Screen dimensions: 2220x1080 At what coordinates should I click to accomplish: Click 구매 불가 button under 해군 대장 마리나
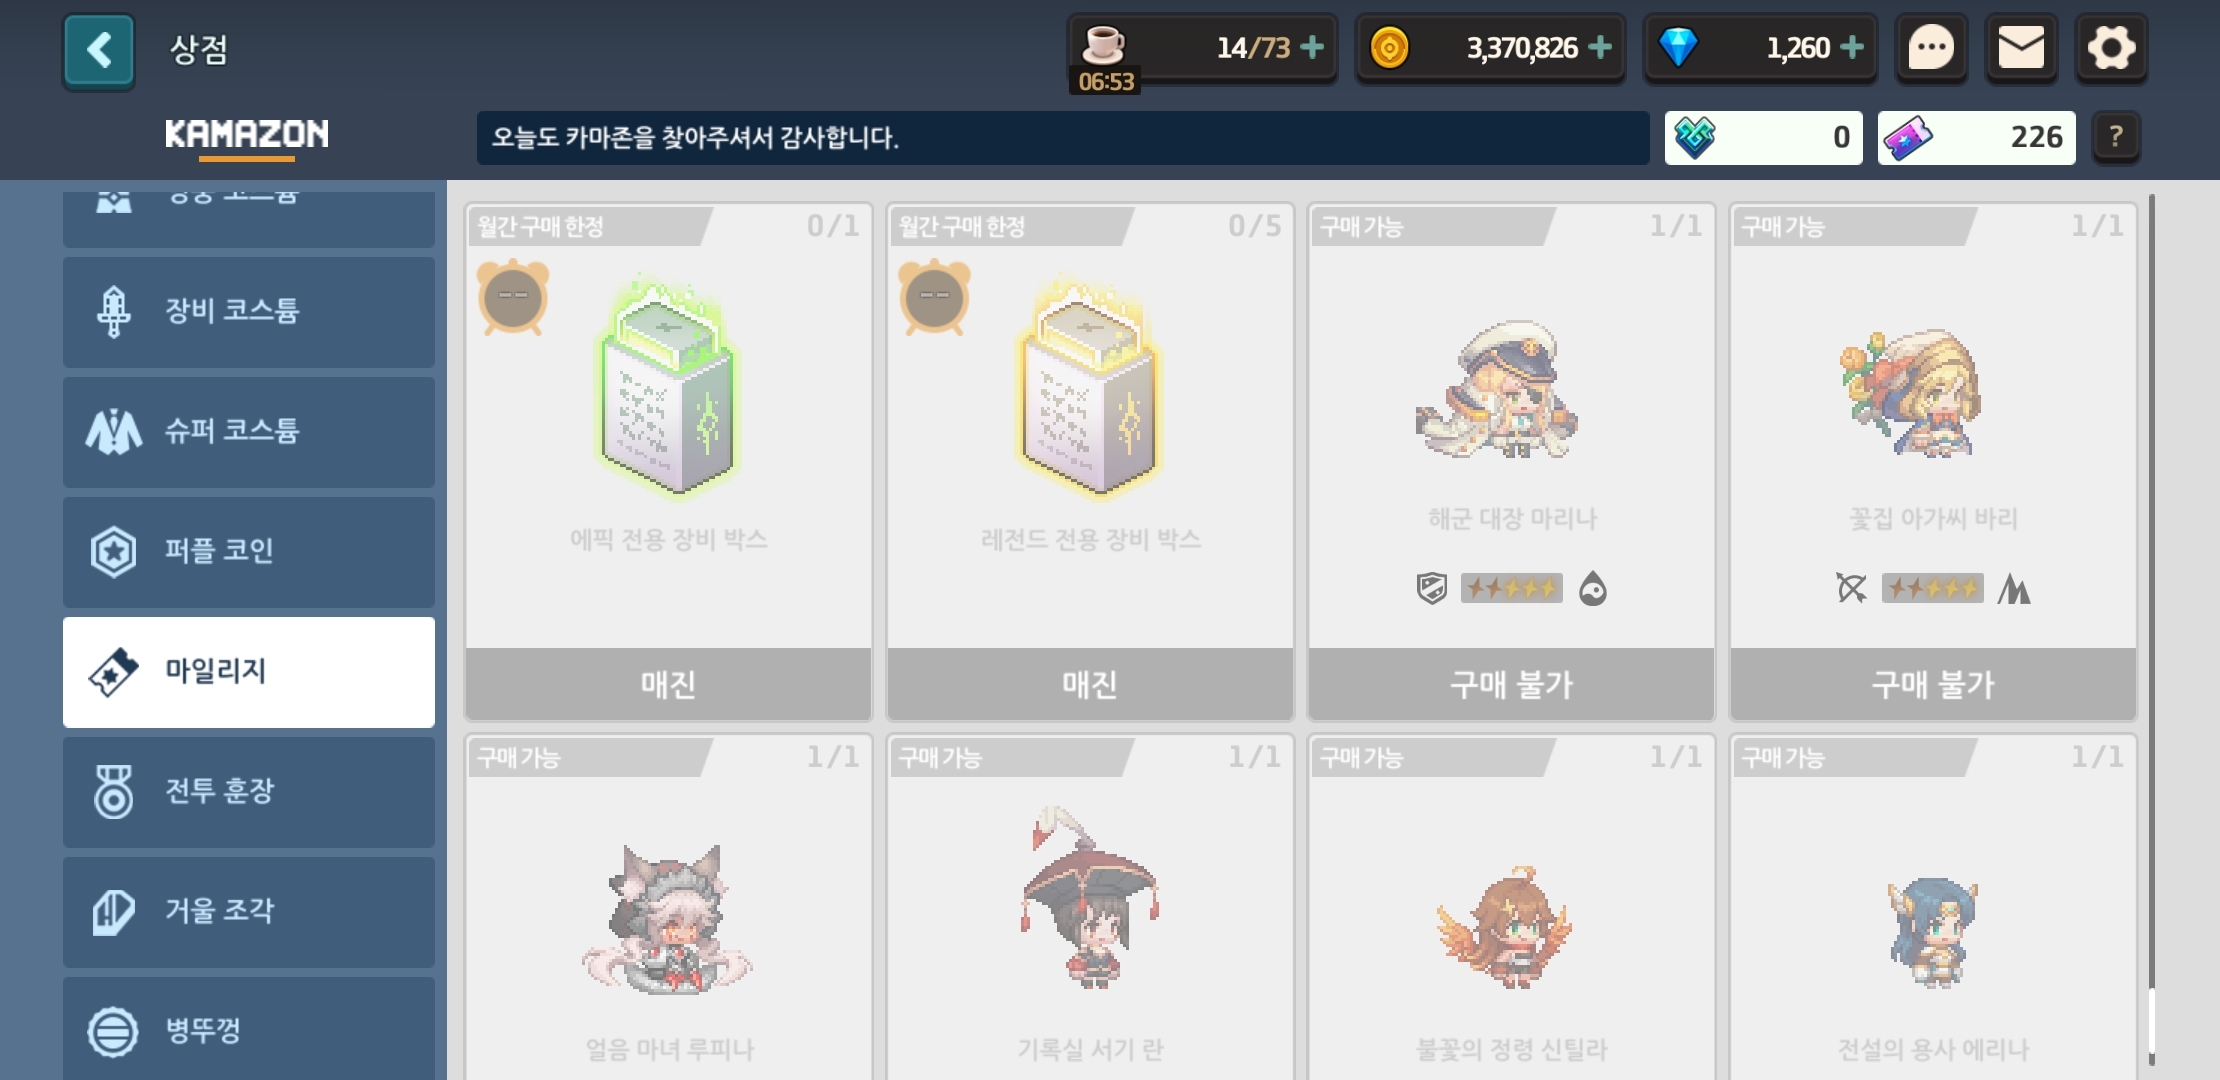point(1512,684)
